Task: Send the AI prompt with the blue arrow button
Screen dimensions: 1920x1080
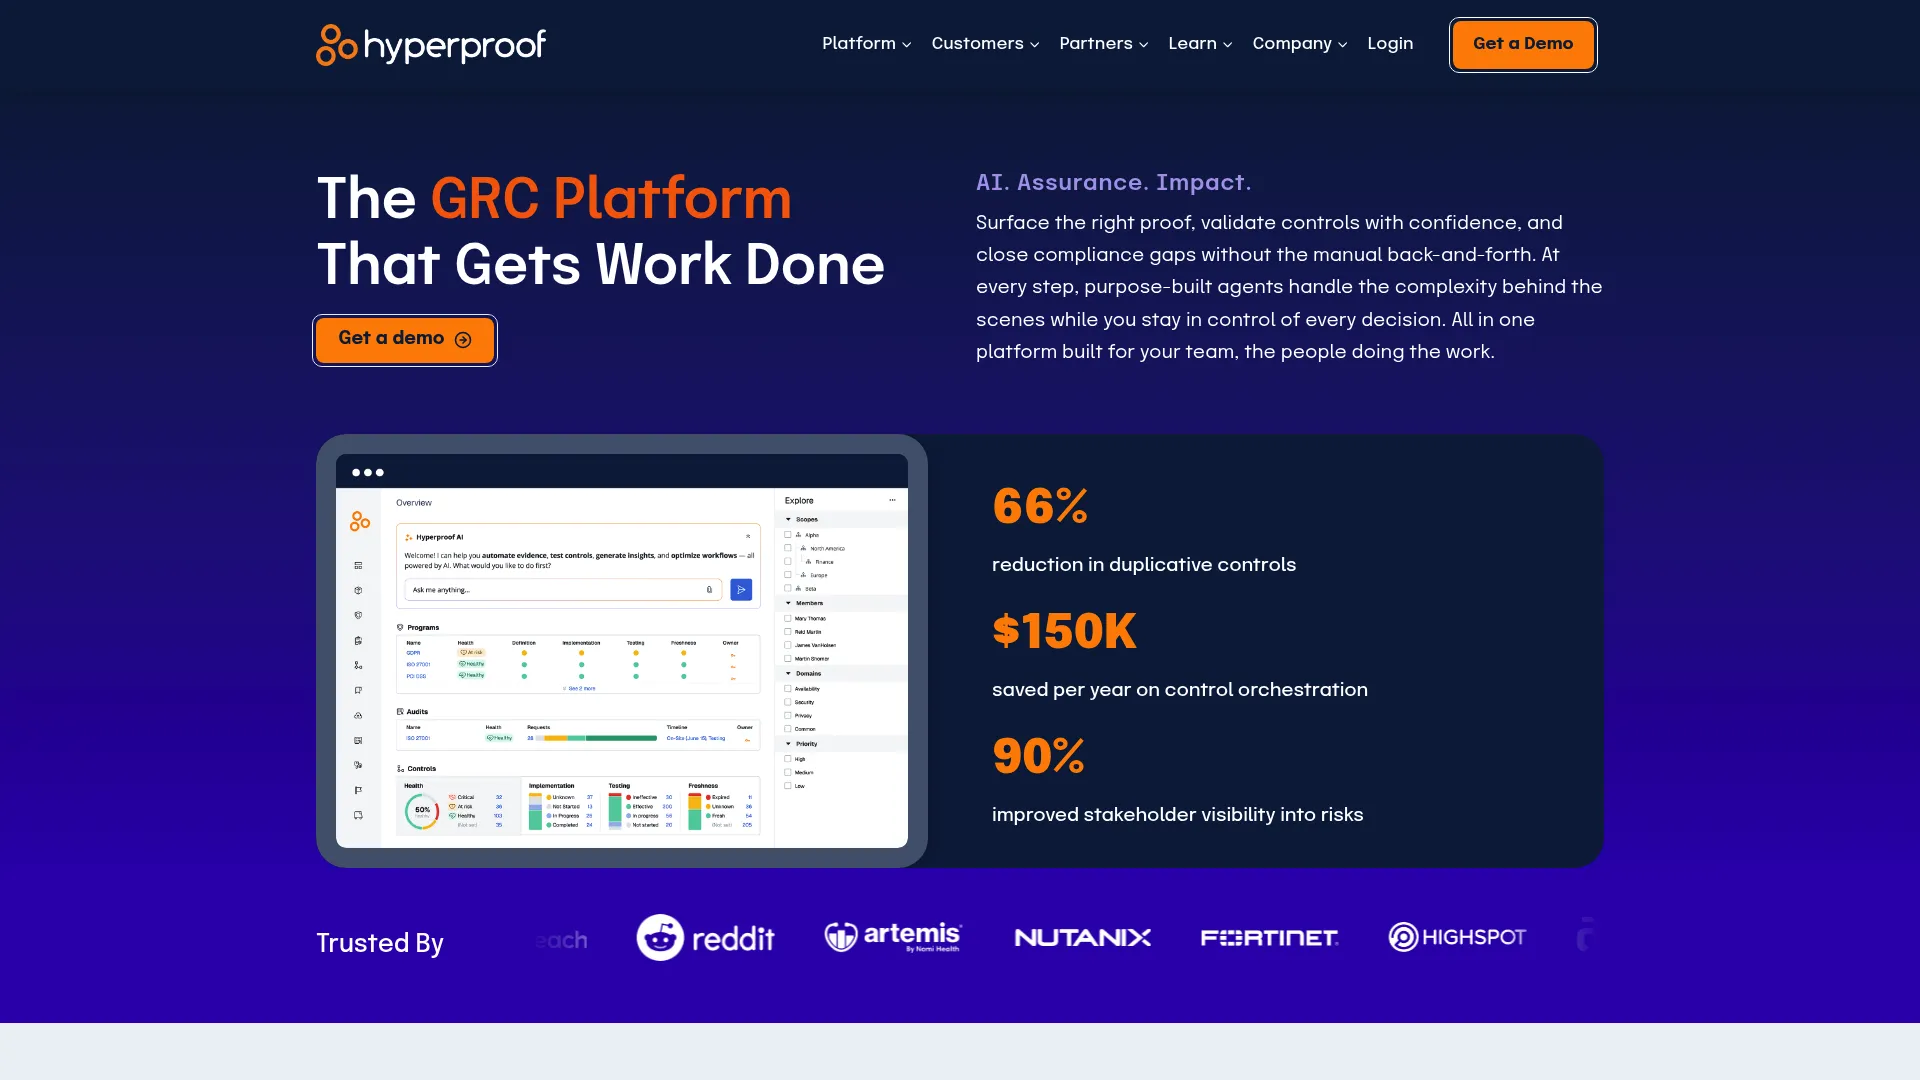Action: (741, 590)
